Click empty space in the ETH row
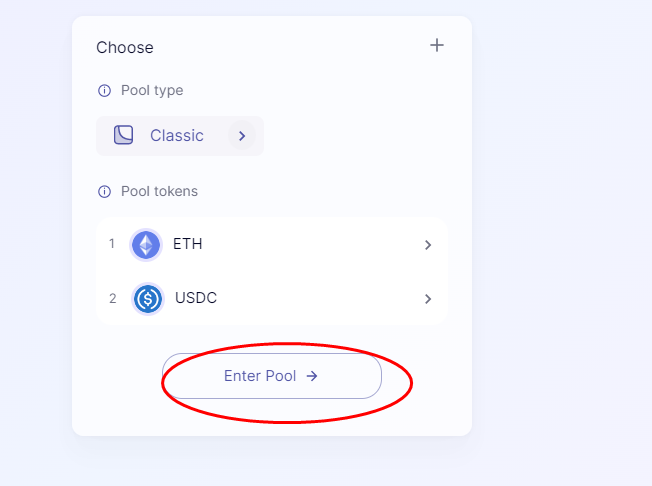Screen dimensions: 652x486 point(310,245)
